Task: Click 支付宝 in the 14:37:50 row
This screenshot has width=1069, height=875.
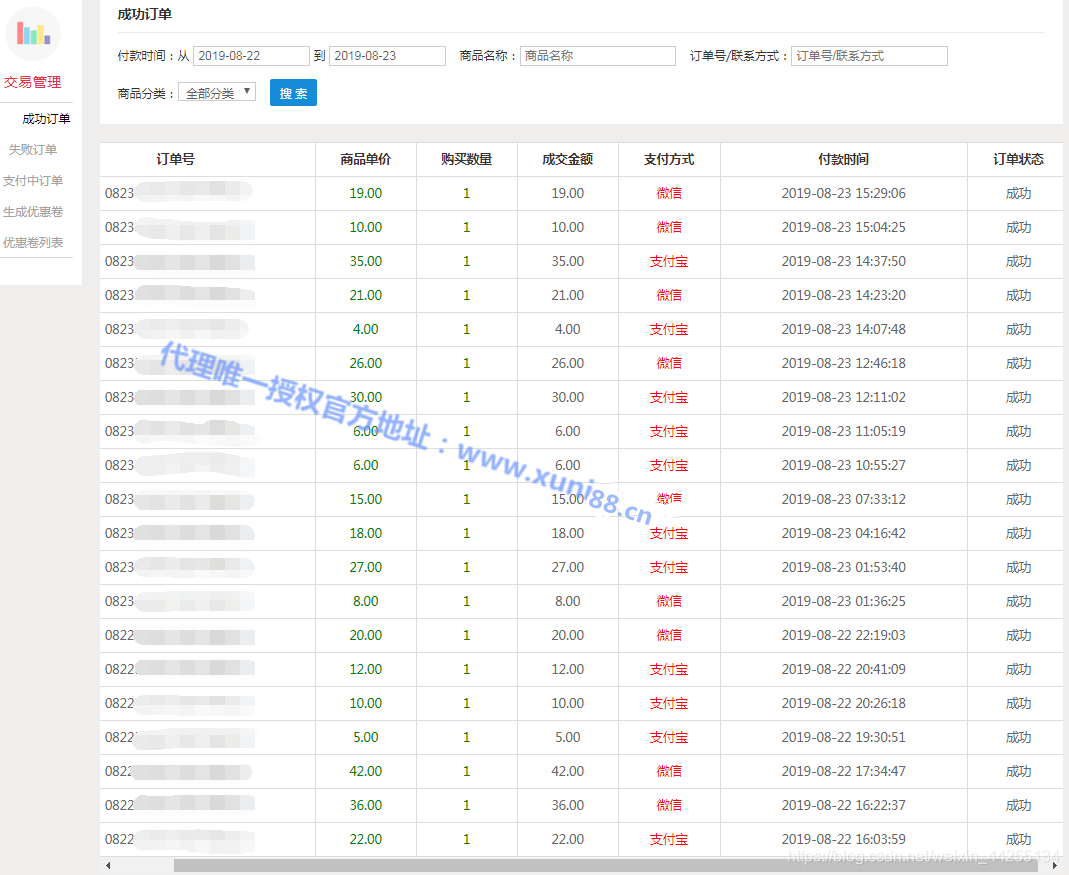Action: 669,261
